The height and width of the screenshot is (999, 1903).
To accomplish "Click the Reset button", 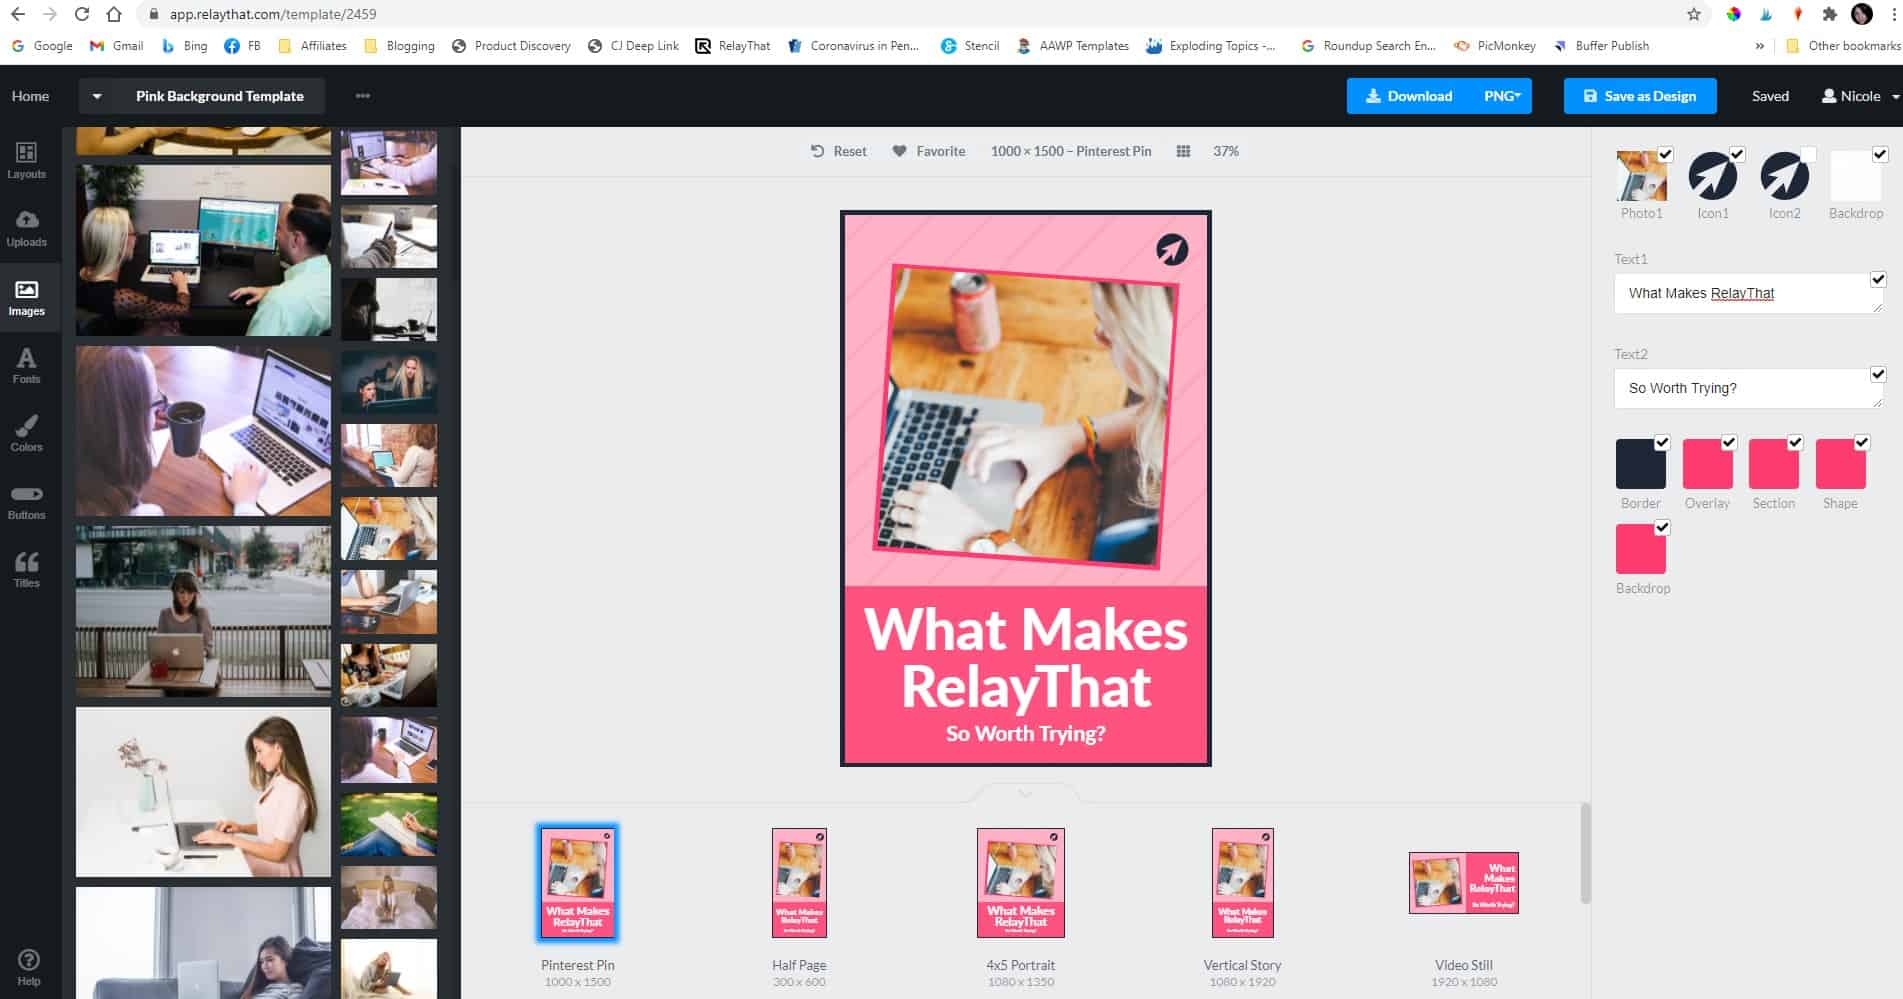I will pyautogui.click(x=838, y=151).
